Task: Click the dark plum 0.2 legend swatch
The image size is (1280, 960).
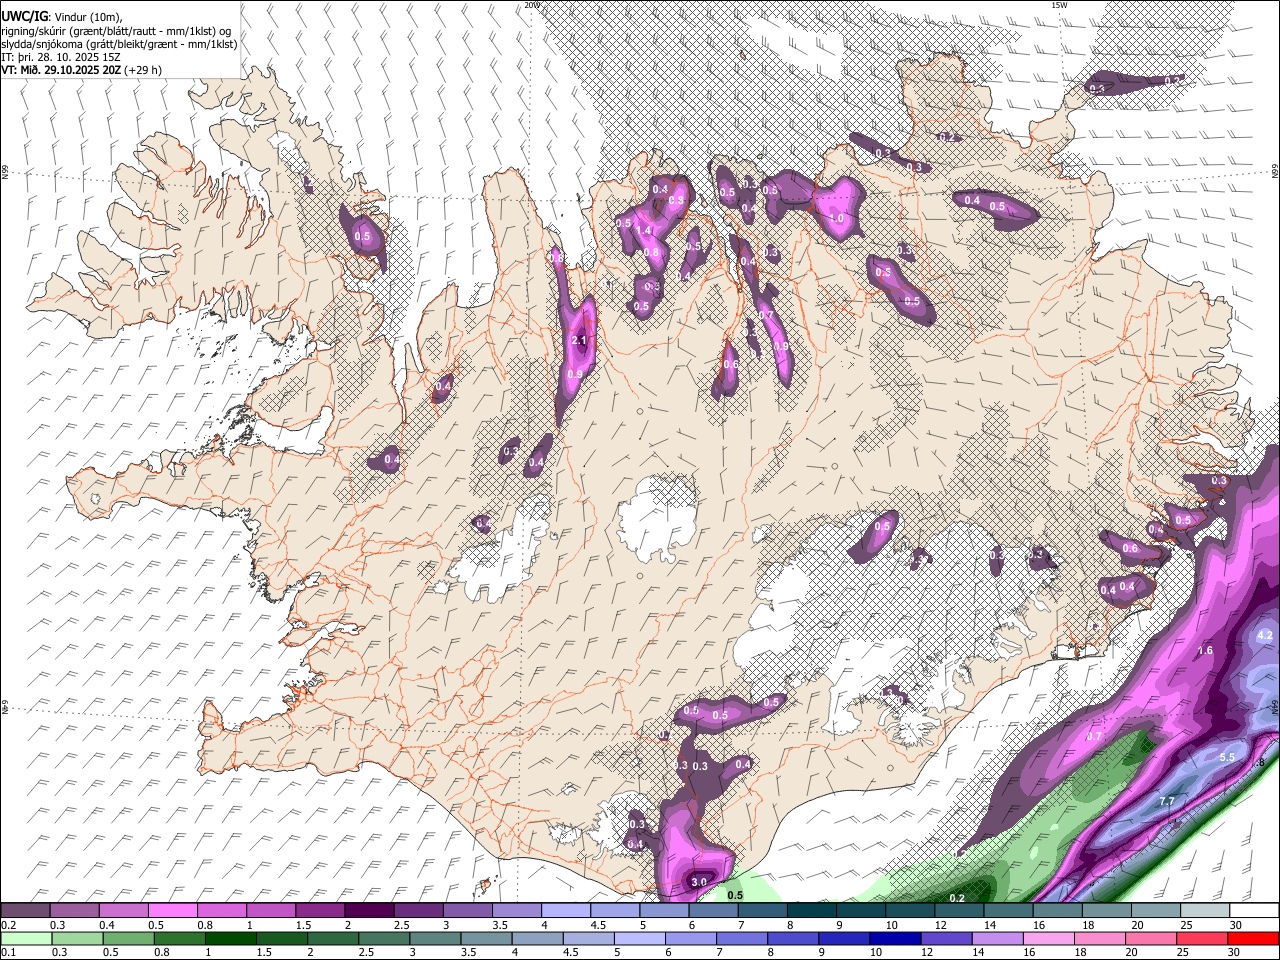Action: (25, 910)
